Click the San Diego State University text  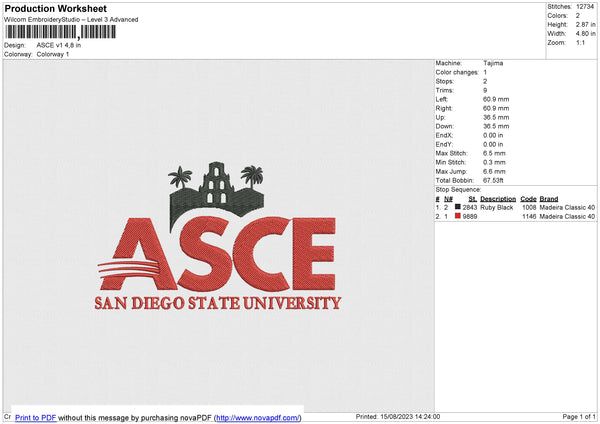[x=217, y=303]
